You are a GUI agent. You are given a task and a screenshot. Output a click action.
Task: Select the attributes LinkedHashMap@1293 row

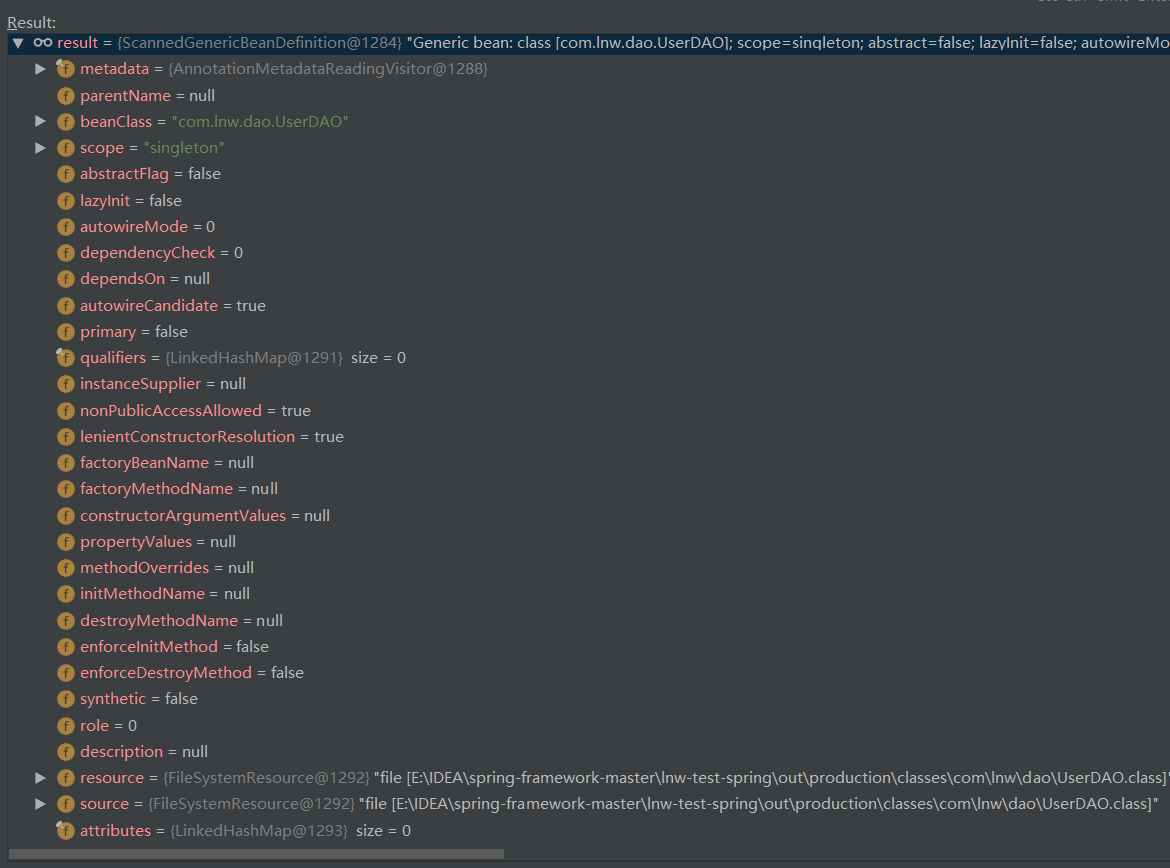[x=245, y=831]
